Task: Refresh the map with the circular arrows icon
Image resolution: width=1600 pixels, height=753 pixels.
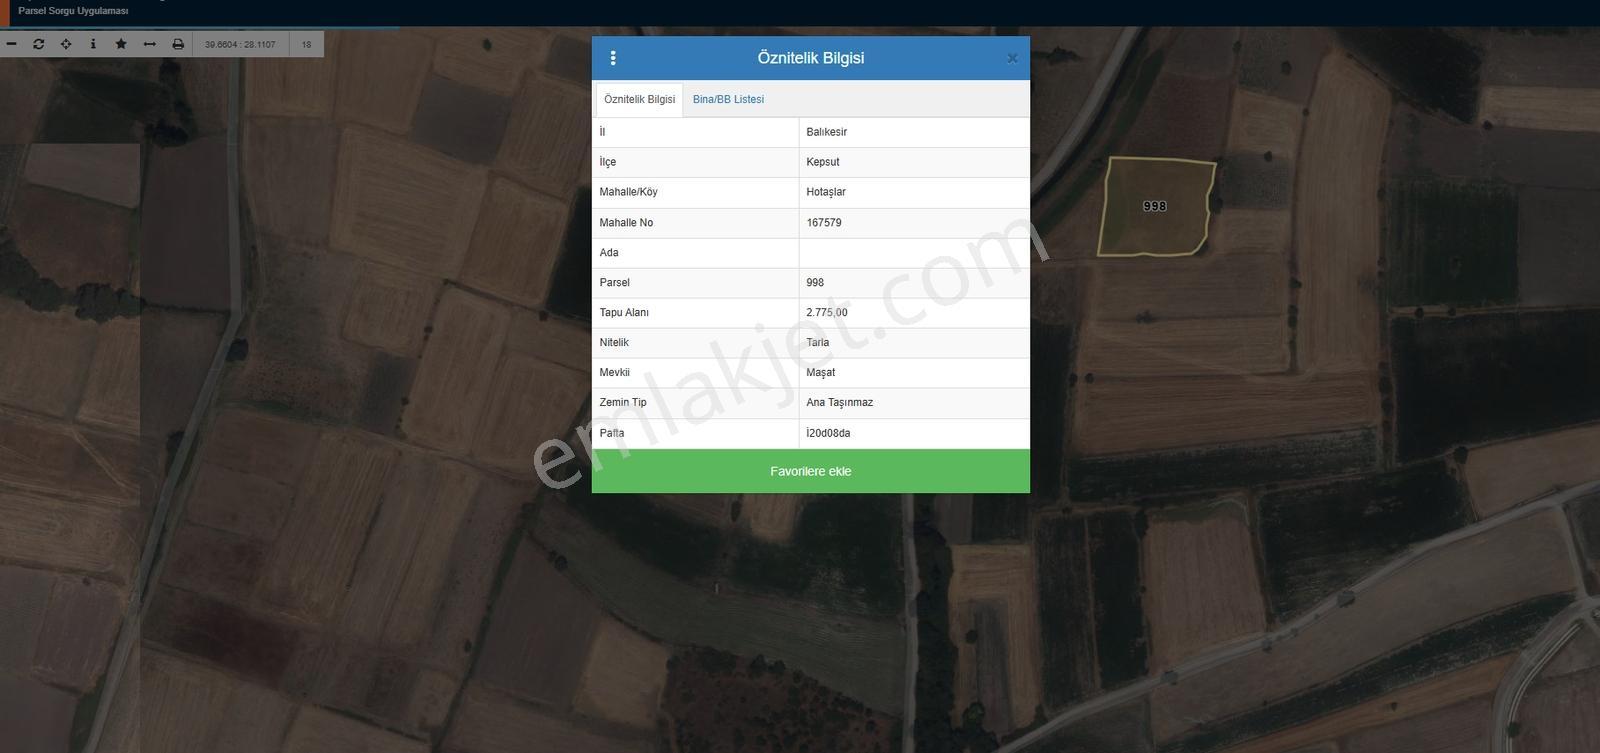Action: 38,44
